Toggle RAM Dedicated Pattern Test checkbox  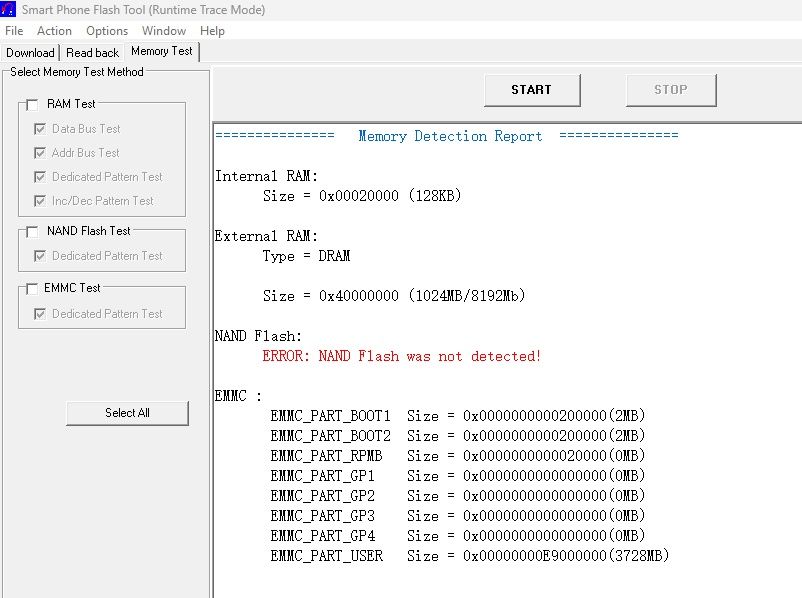point(40,177)
